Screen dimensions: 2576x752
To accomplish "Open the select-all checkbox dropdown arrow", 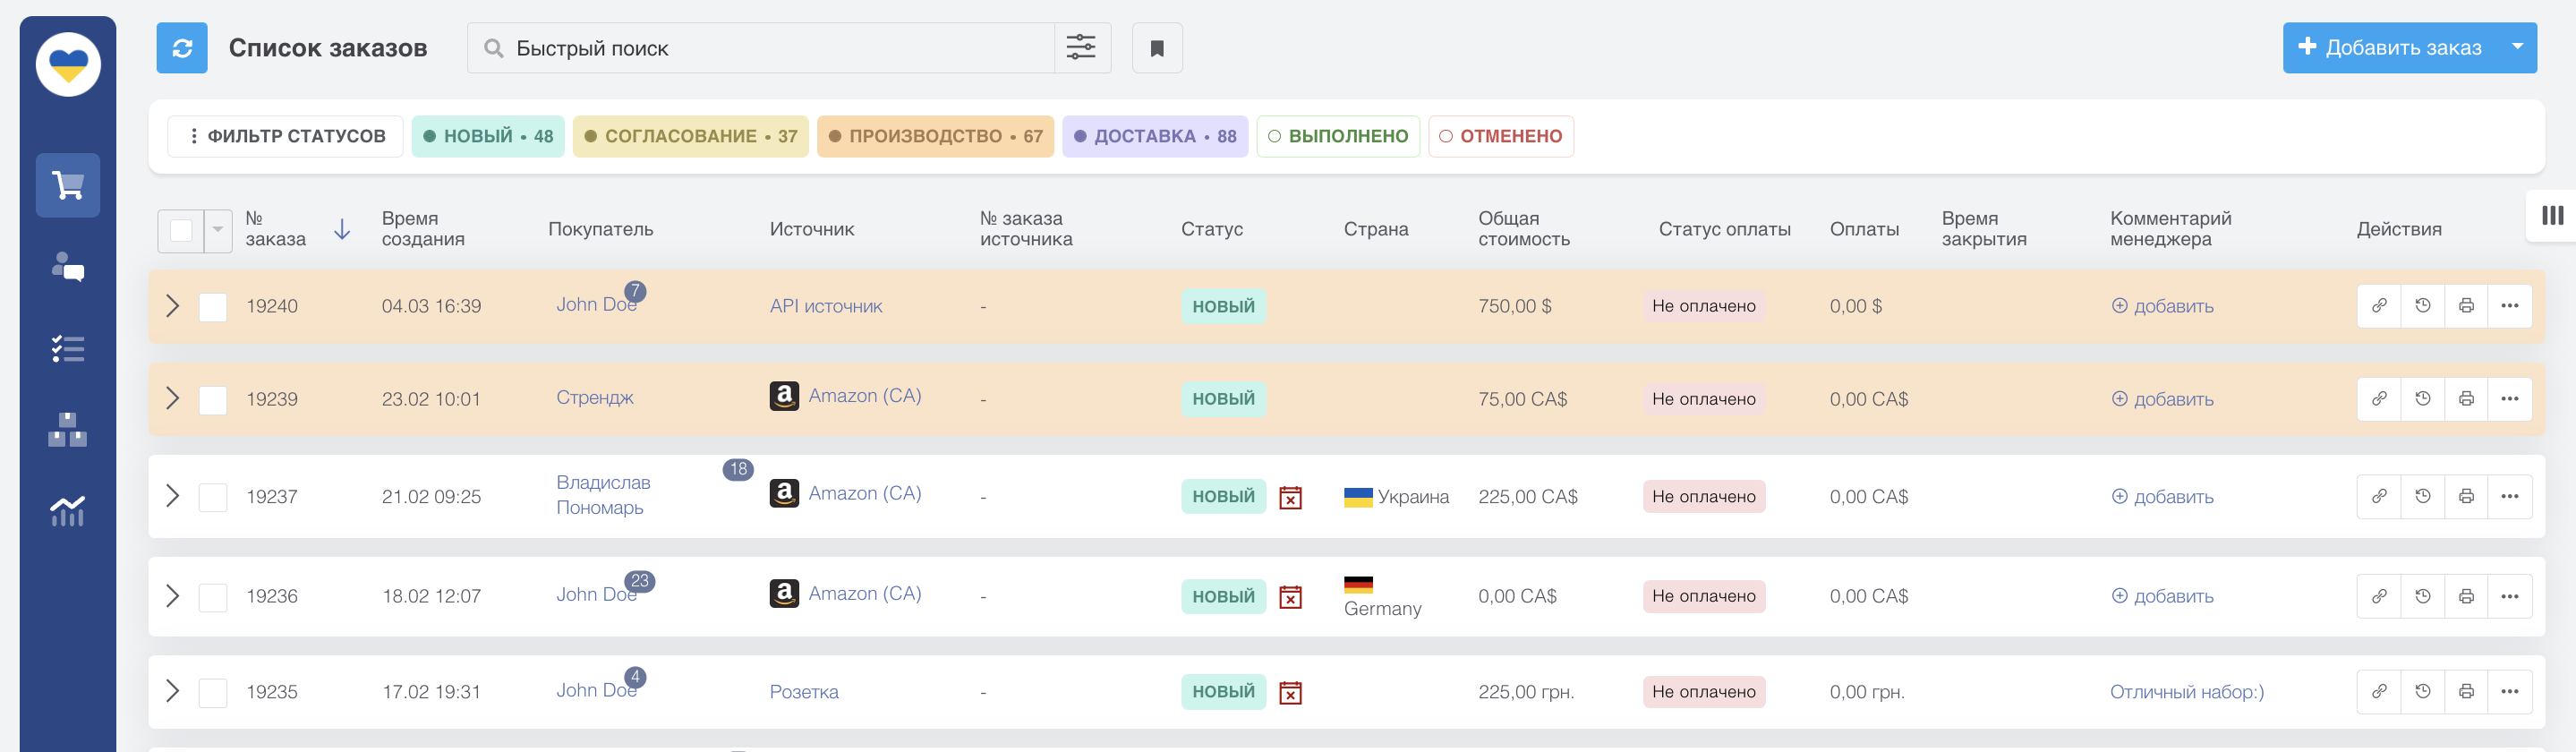I will (218, 230).
